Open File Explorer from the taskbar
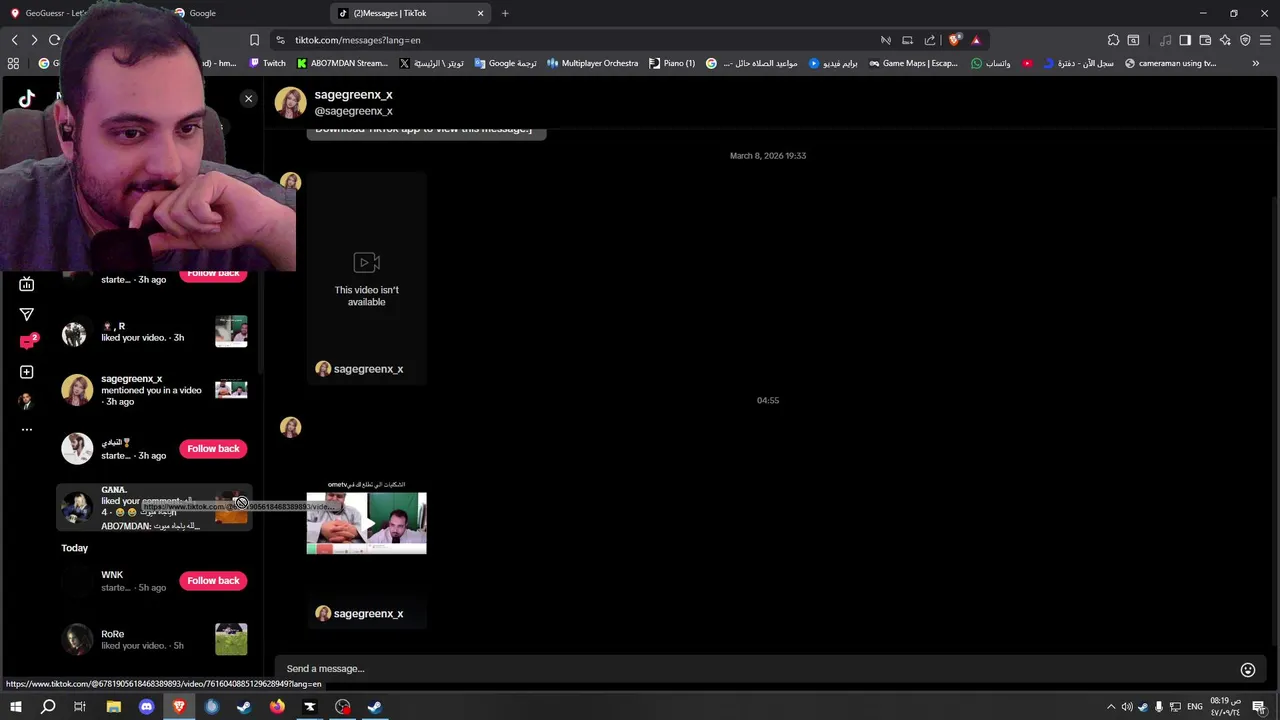Image resolution: width=1280 pixels, height=720 pixels. (114, 707)
